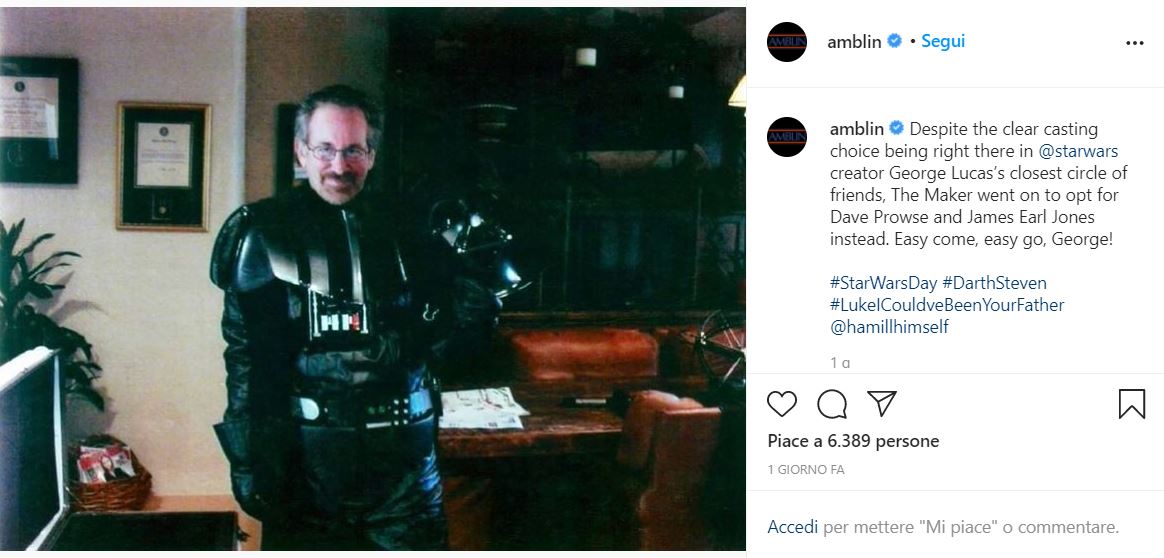The image size is (1164, 558).
Task: Like the post with the heart icon
Action: pos(782,404)
